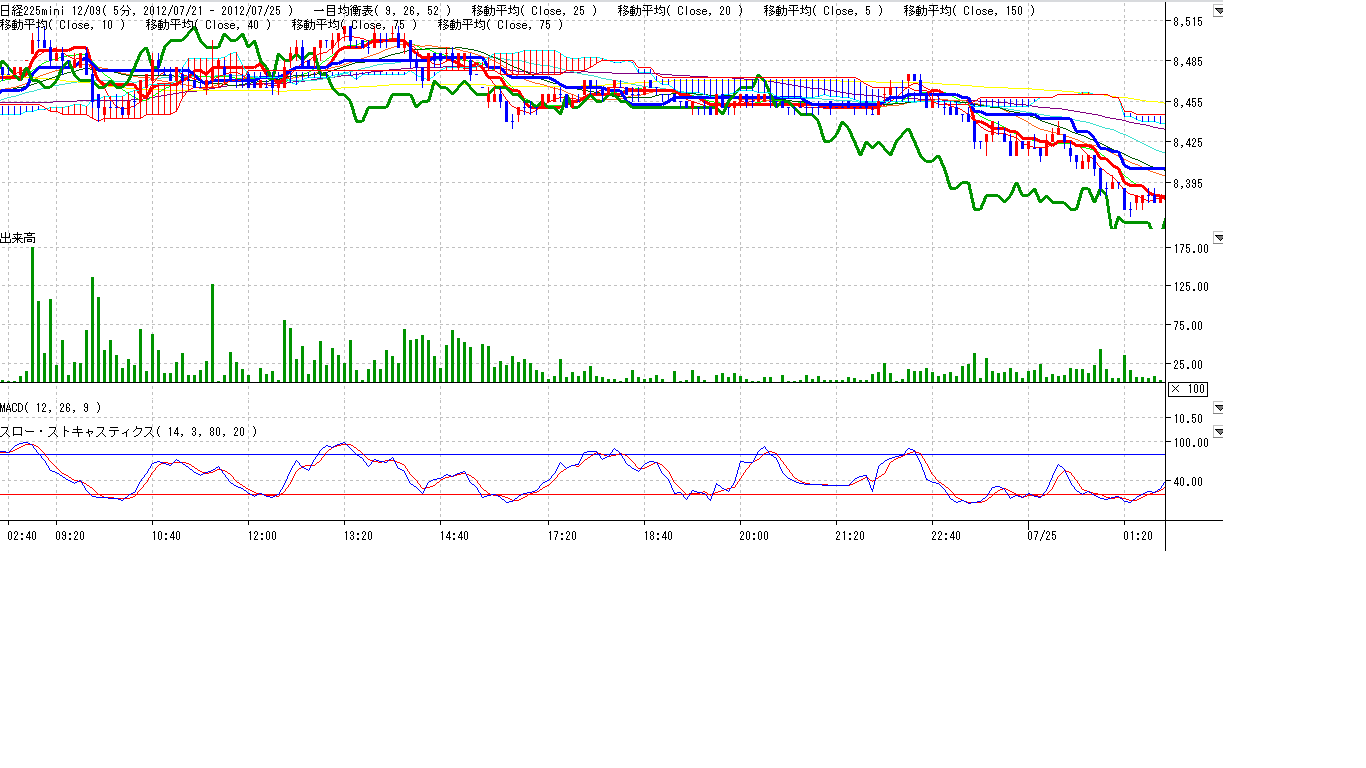This screenshot has width=1366, height=768.
Task: Select the 移動平均( Close, 150 ) indicator label
Action: tap(969, 11)
